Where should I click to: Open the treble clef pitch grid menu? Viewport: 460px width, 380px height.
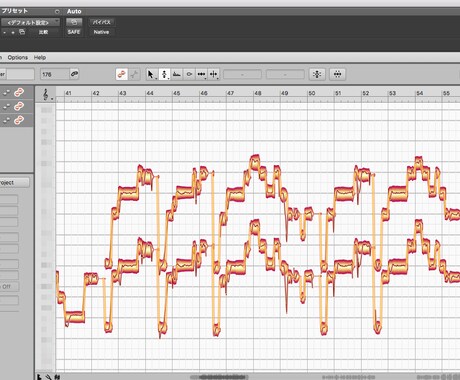click(47, 94)
